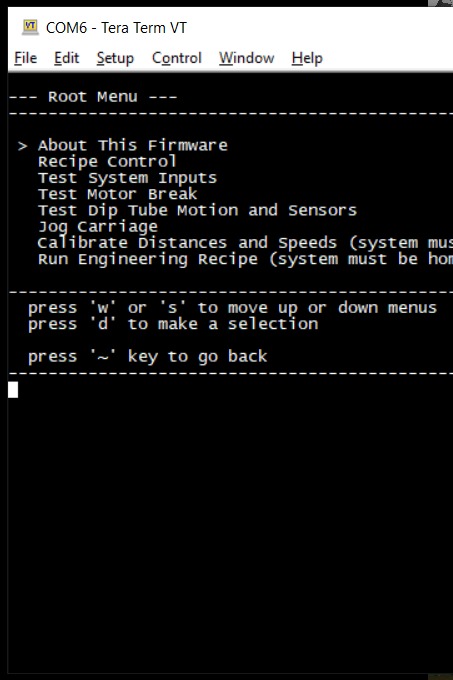Click the '>' selection arrow marker
The height and width of the screenshot is (680, 453).
tap(23, 146)
